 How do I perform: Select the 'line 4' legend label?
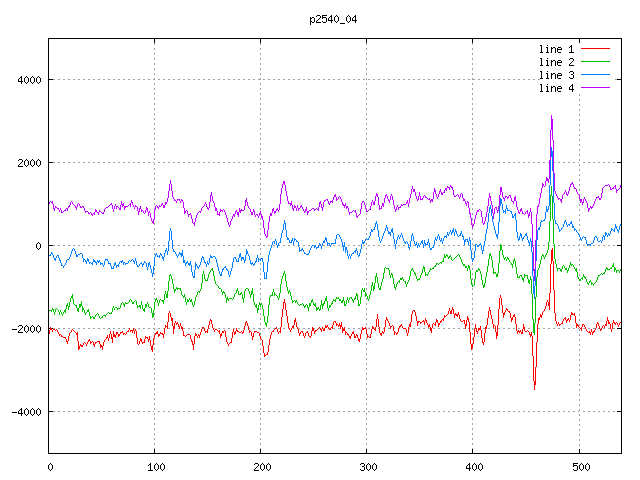click(x=557, y=88)
